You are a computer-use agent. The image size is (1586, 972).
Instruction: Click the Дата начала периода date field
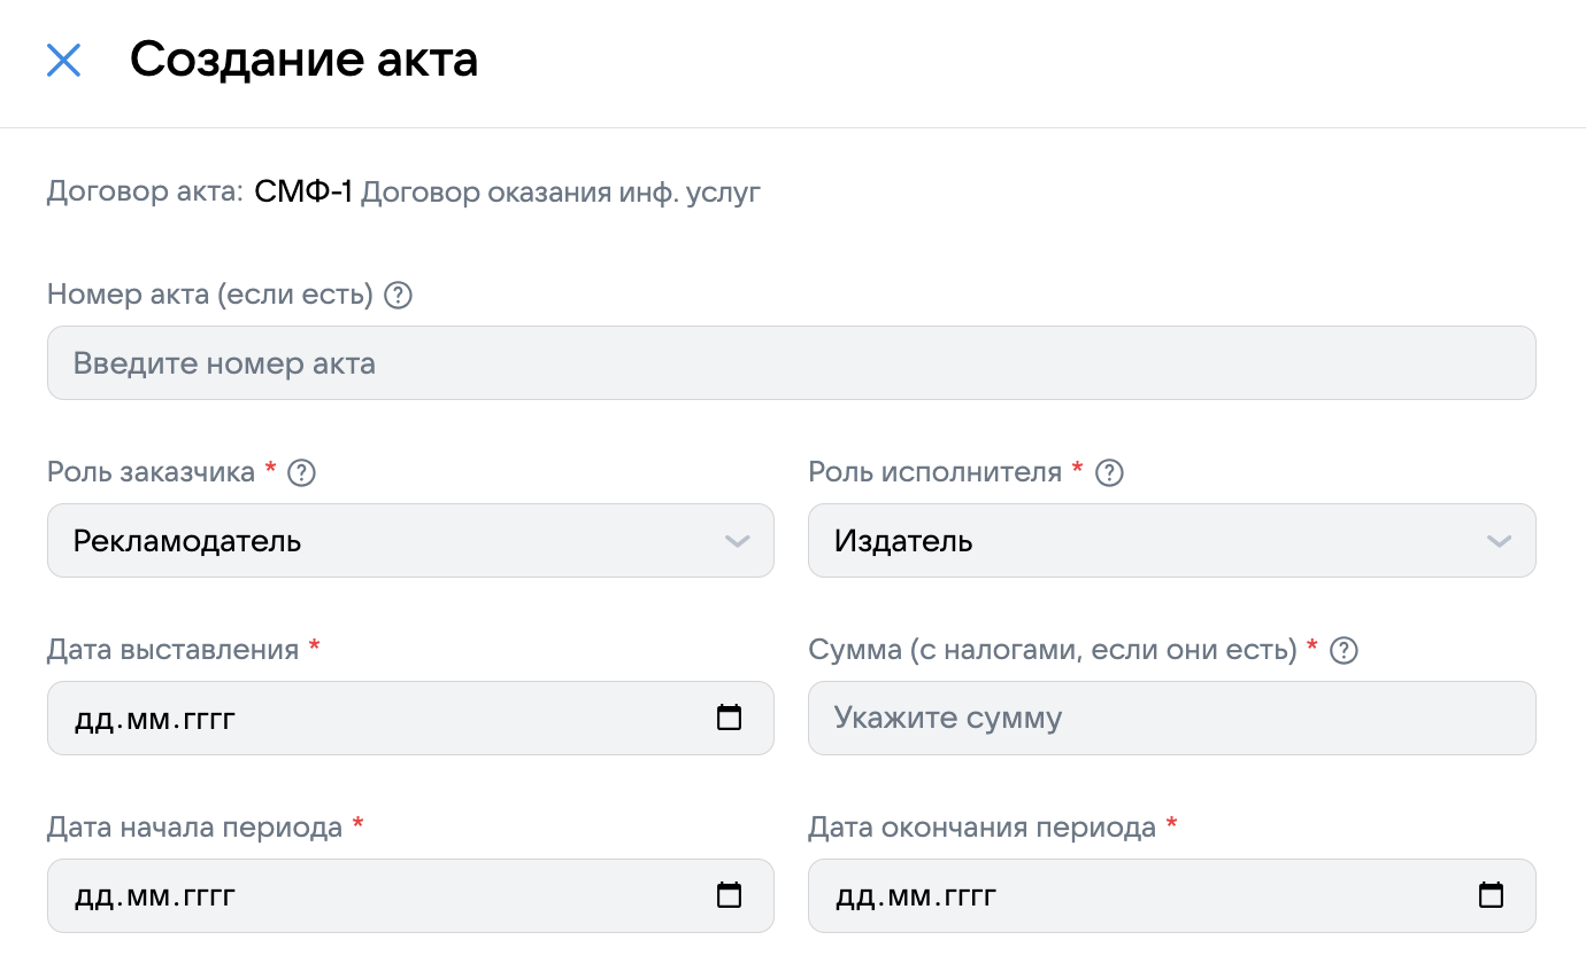coord(410,895)
